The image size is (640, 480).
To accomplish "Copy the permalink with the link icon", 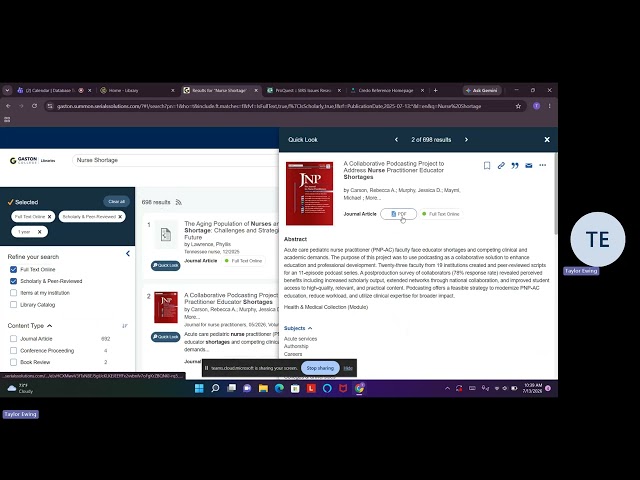I will [501, 165].
